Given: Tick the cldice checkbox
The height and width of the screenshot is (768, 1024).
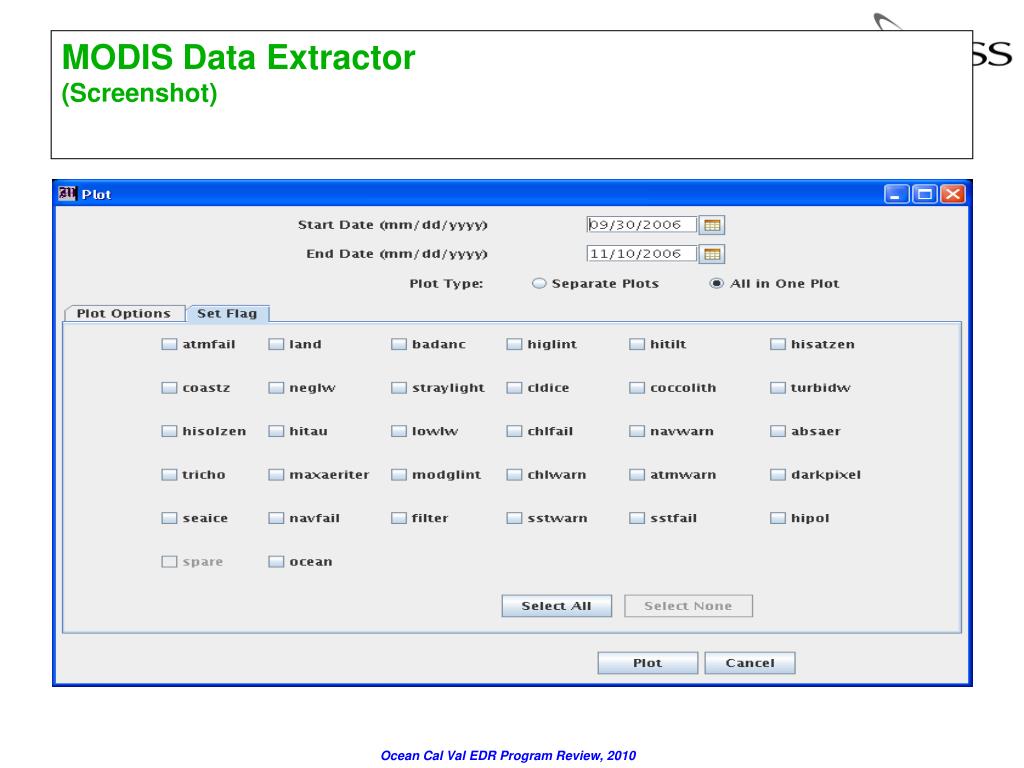Looking at the screenshot, I should point(515,388).
